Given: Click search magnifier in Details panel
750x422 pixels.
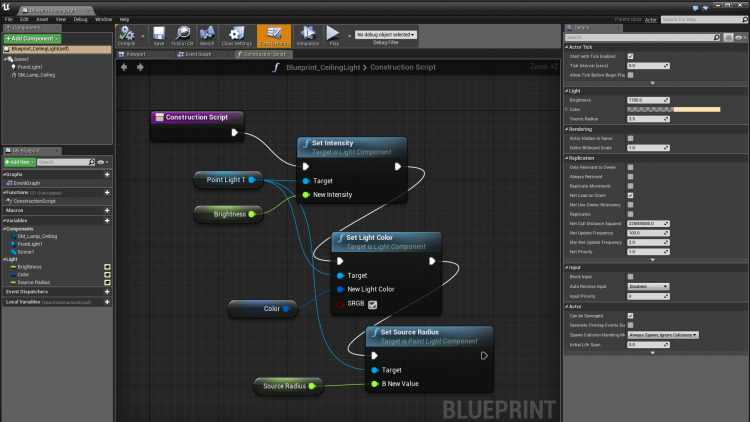Looking at the screenshot, I should click(x=717, y=37).
